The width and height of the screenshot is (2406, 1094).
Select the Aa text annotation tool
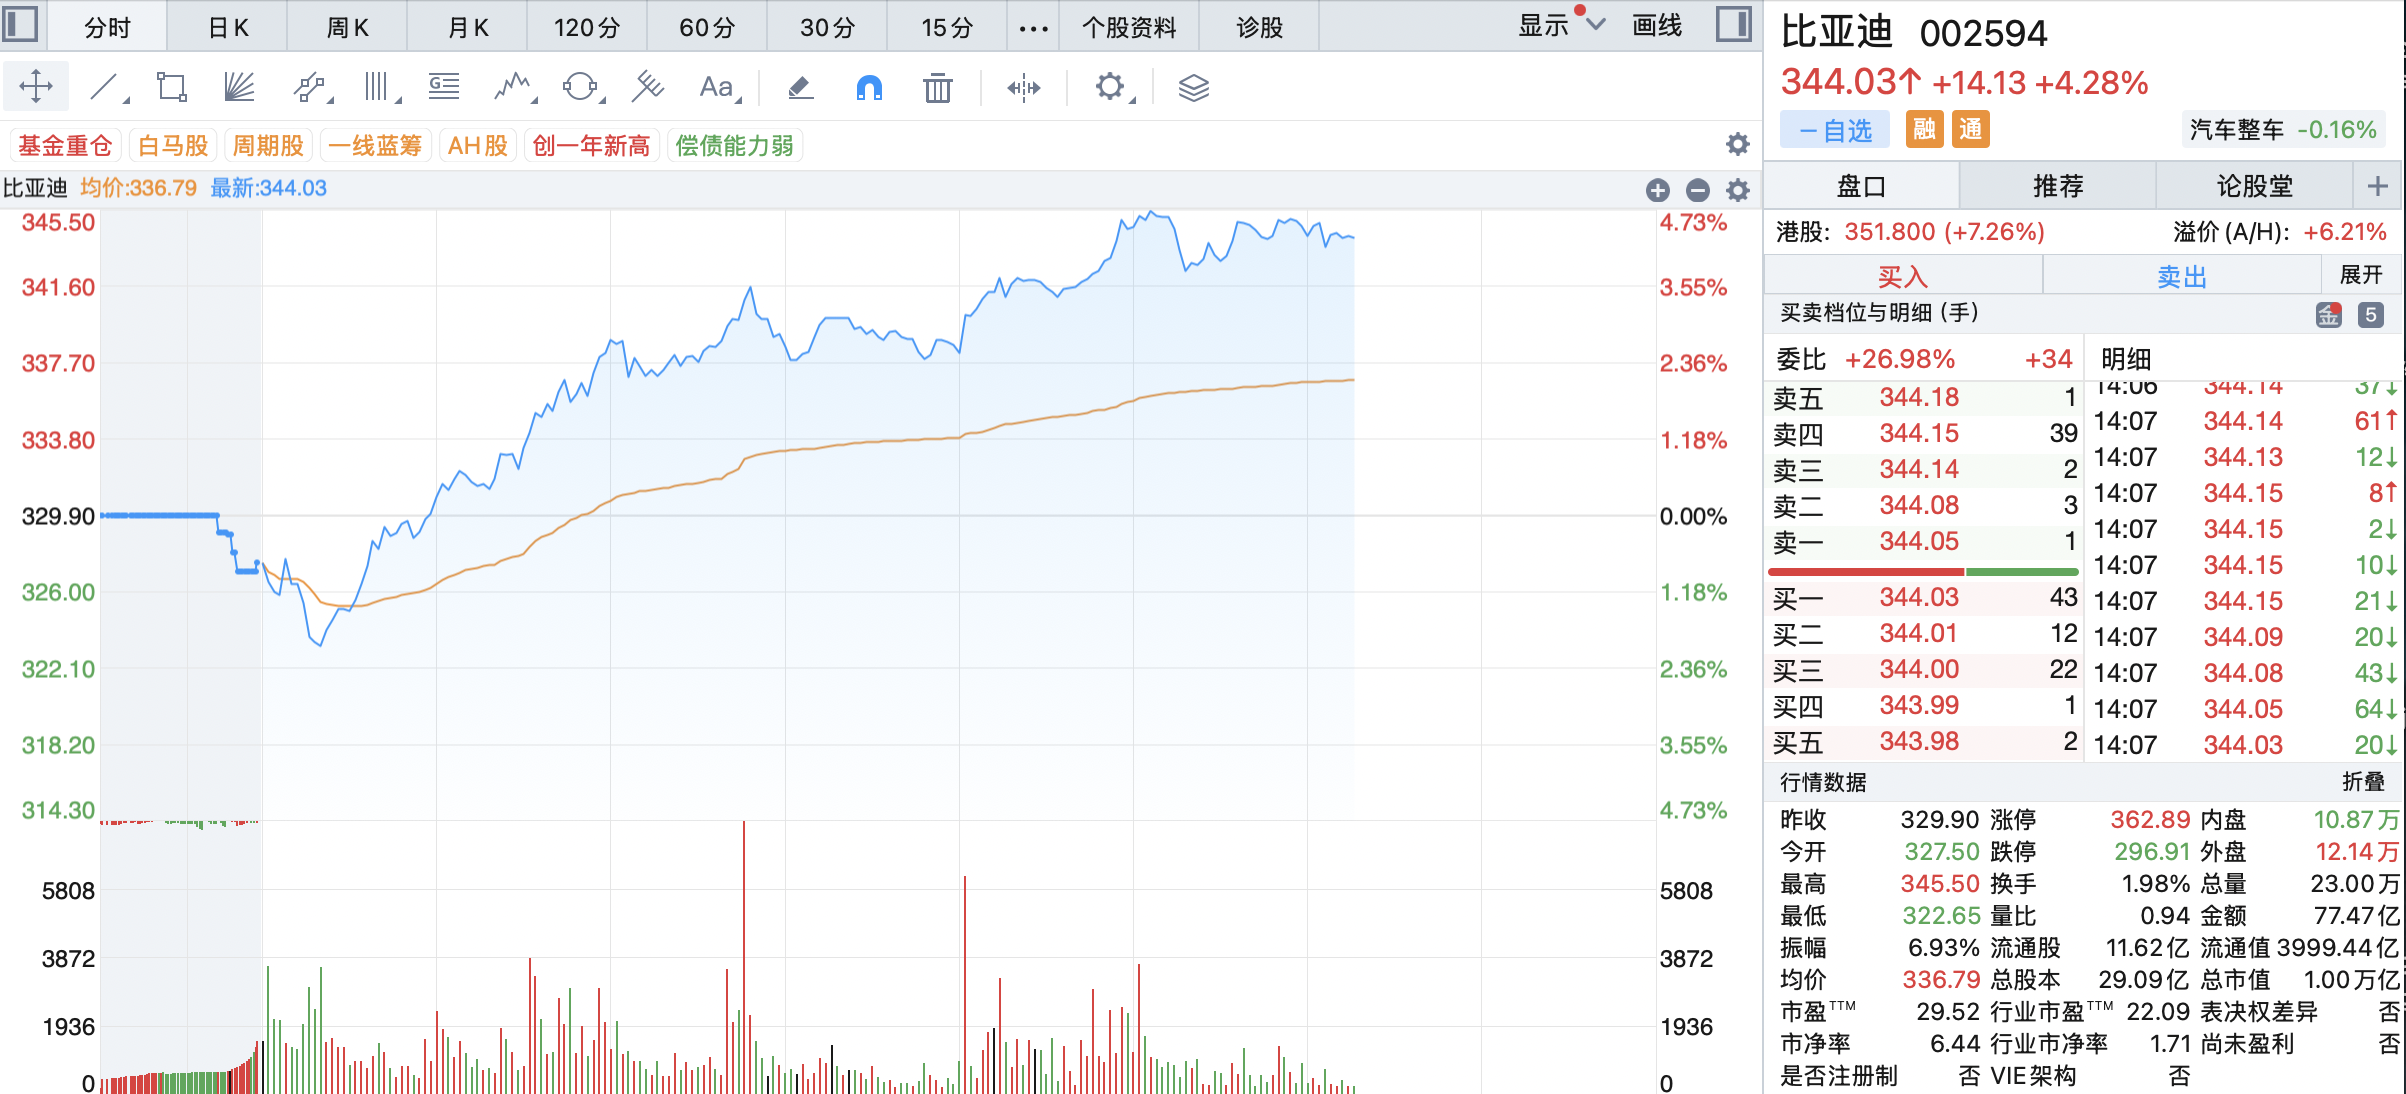tap(716, 88)
